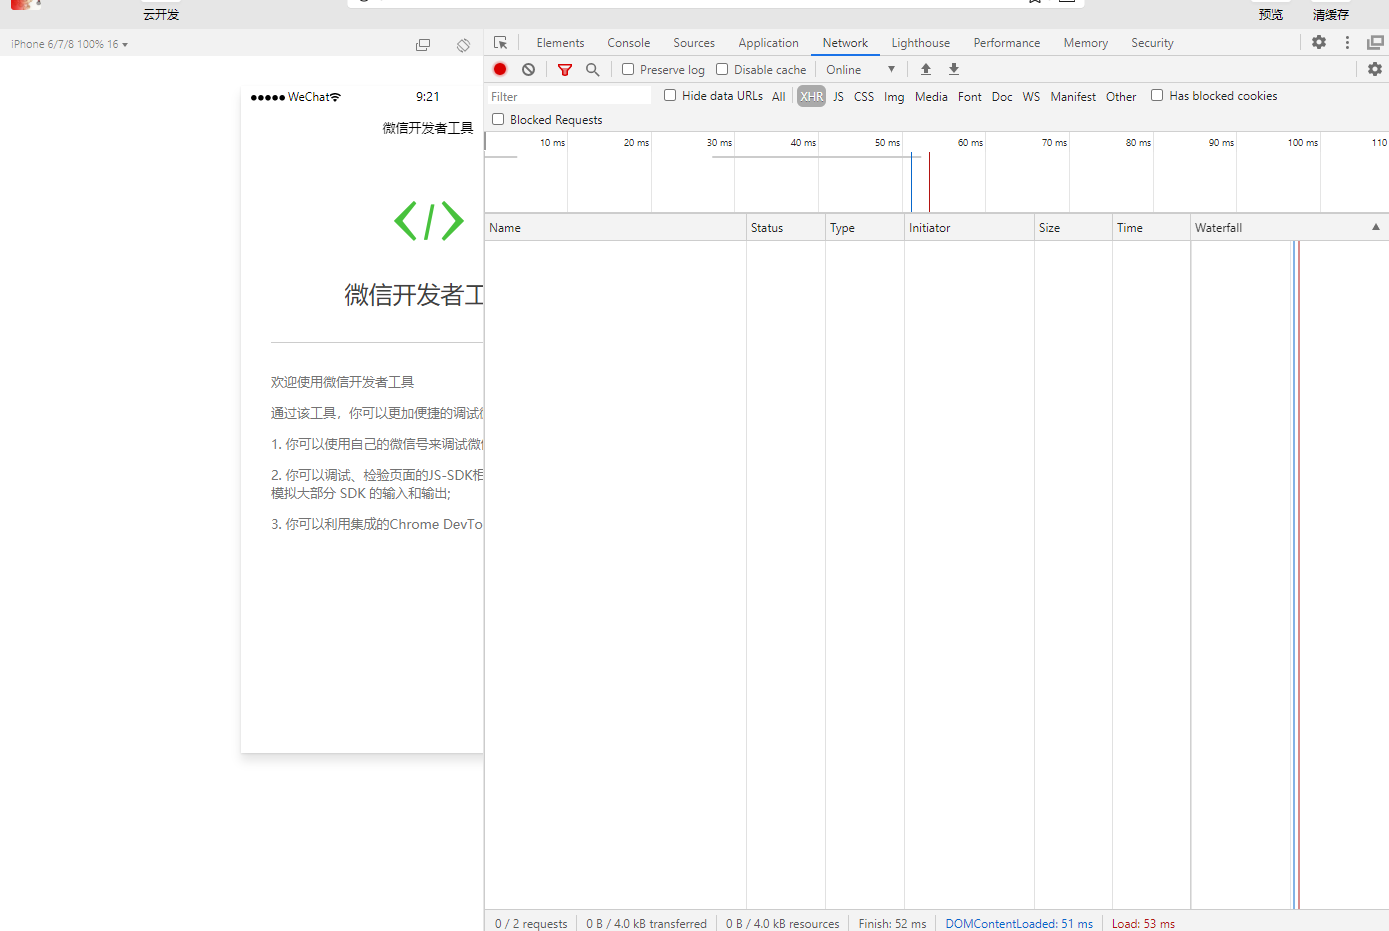Click the network timeline overview
Screen dimensions: 1389x931
(936, 172)
